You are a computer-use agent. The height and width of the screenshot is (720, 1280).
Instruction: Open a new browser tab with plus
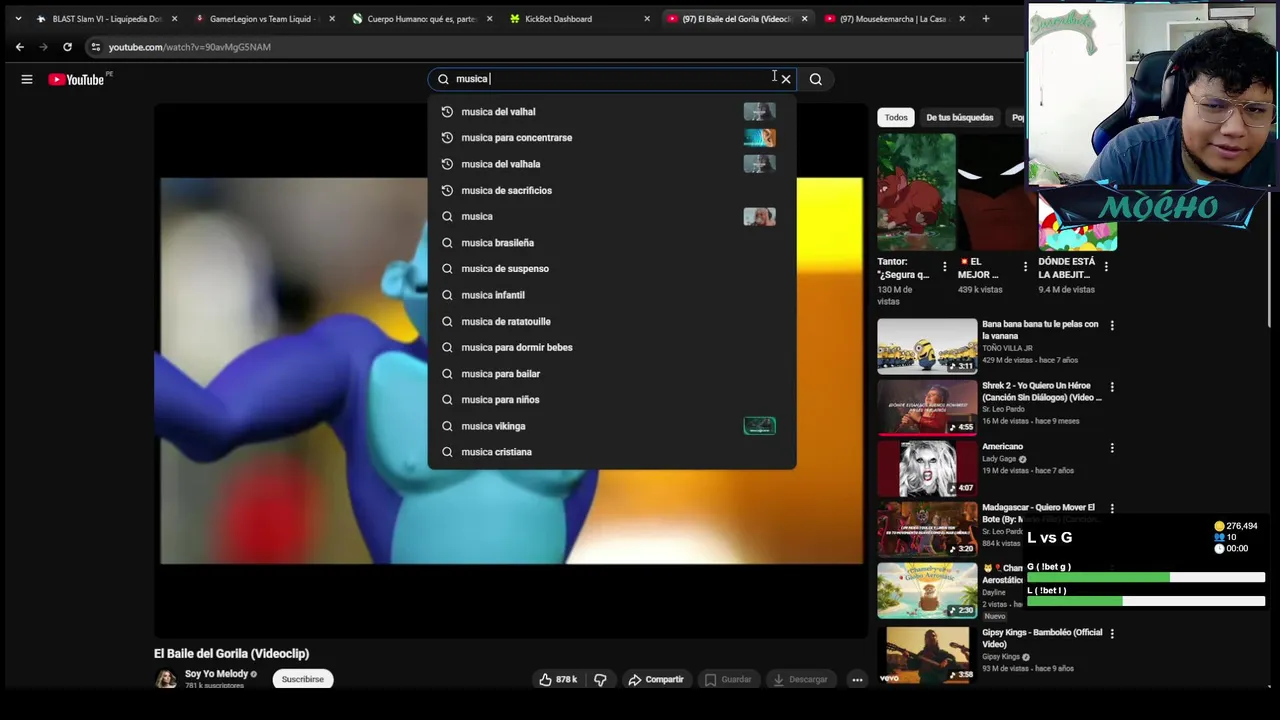pyautogui.click(x=985, y=18)
